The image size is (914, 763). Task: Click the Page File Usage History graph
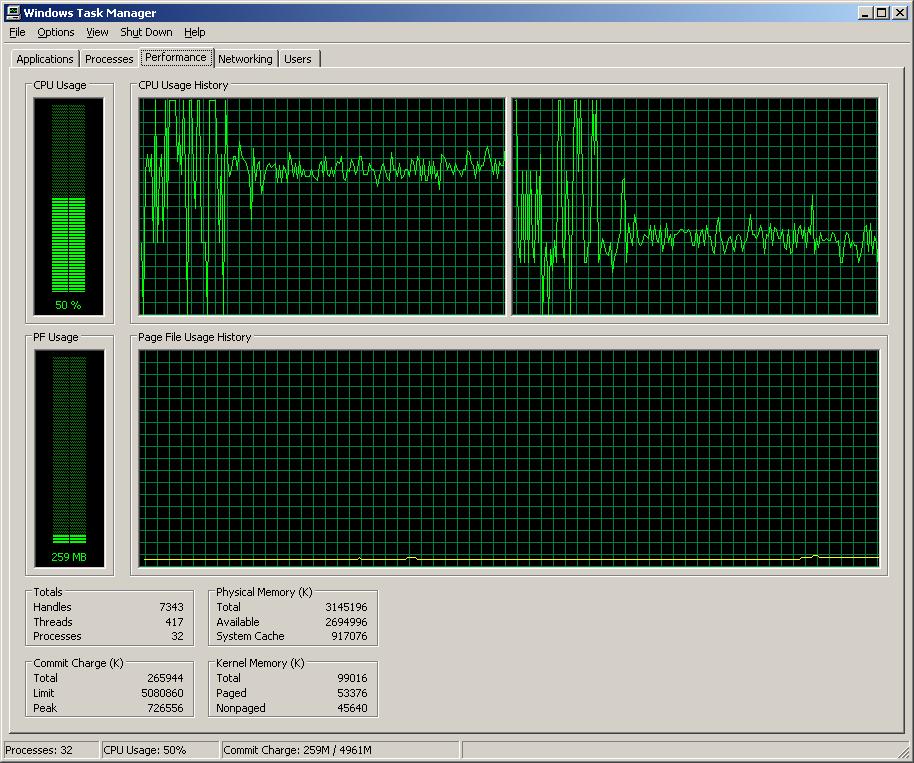click(509, 458)
